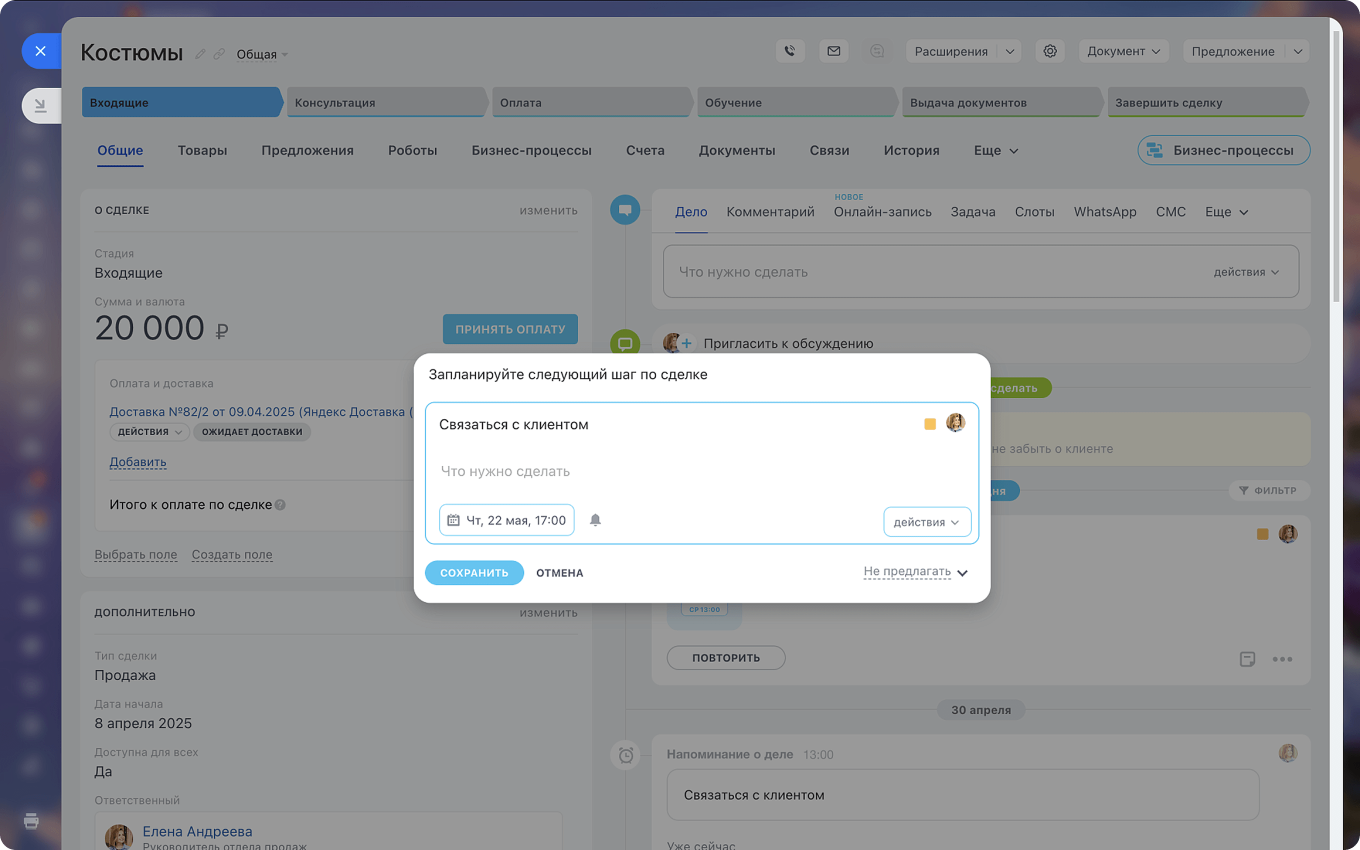Open the действия dropdown in dialog
Image resolution: width=1360 pixels, height=850 pixels.
click(x=926, y=522)
